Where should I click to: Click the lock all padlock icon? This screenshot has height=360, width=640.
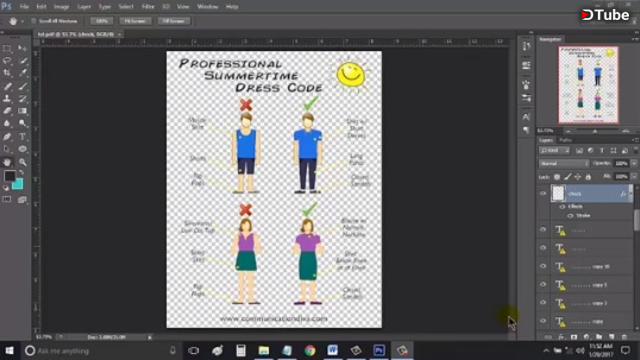[x=588, y=177]
